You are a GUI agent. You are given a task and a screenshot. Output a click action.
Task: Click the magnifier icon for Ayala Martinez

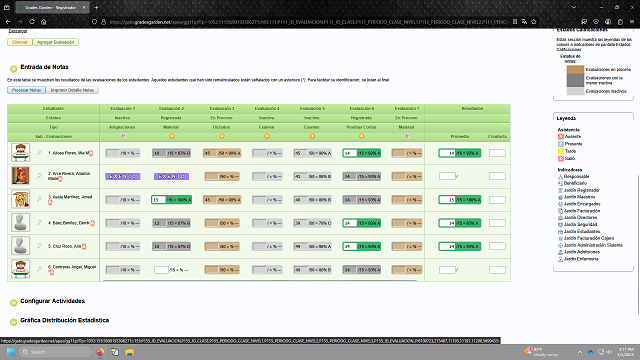pyautogui.click(x=40, y=199)
